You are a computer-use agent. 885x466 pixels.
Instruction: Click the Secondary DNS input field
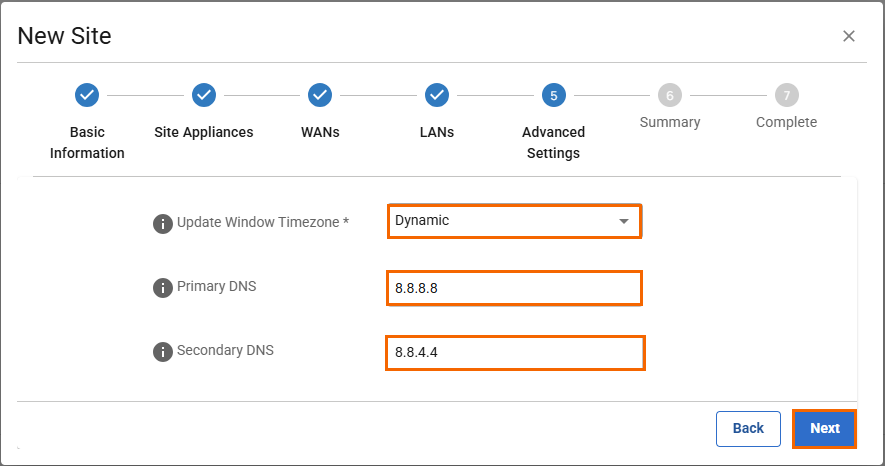point(514,352)
